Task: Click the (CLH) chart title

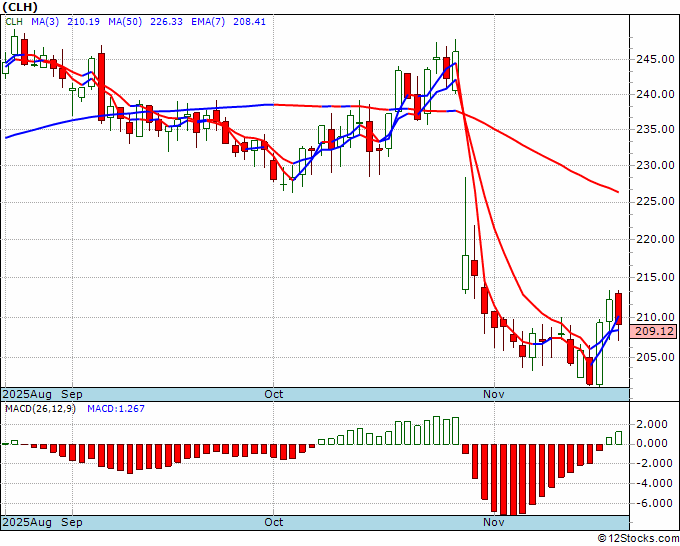Action: click(20, 7)
